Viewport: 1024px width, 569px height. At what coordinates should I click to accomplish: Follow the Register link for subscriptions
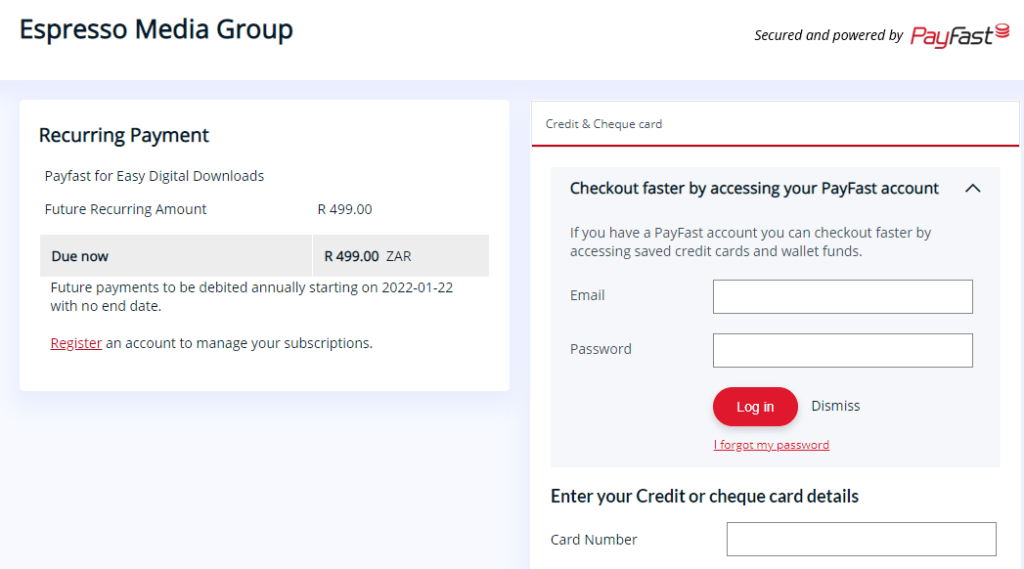pyautogui.click(x=76, y=343)
